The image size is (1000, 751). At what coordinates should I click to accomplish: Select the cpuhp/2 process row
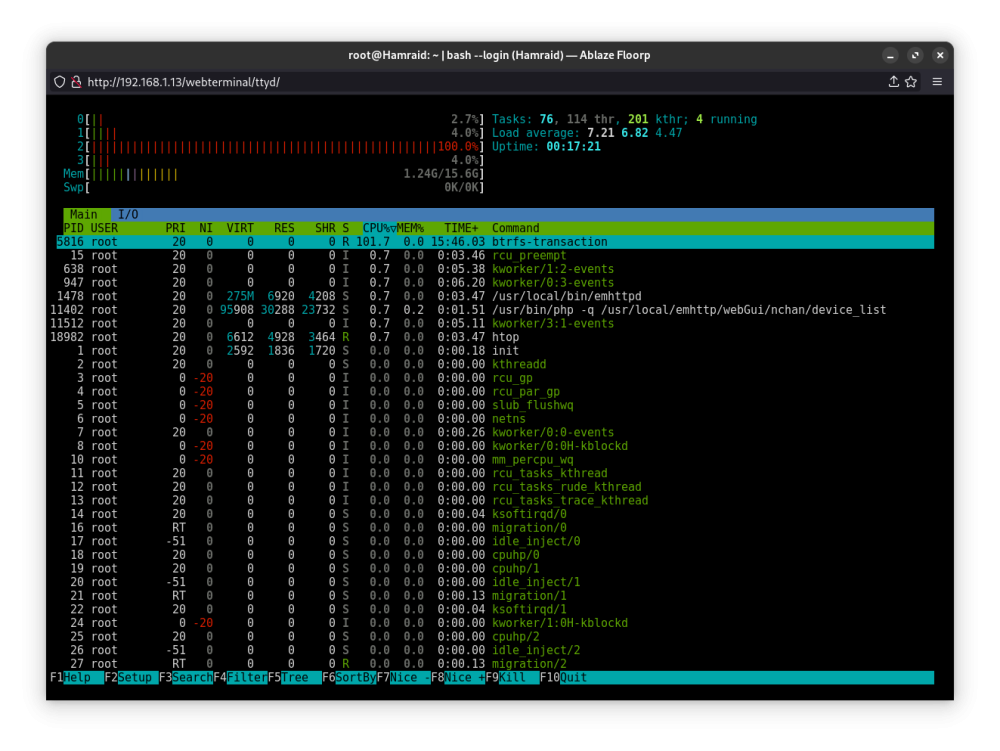pos(495,637)
